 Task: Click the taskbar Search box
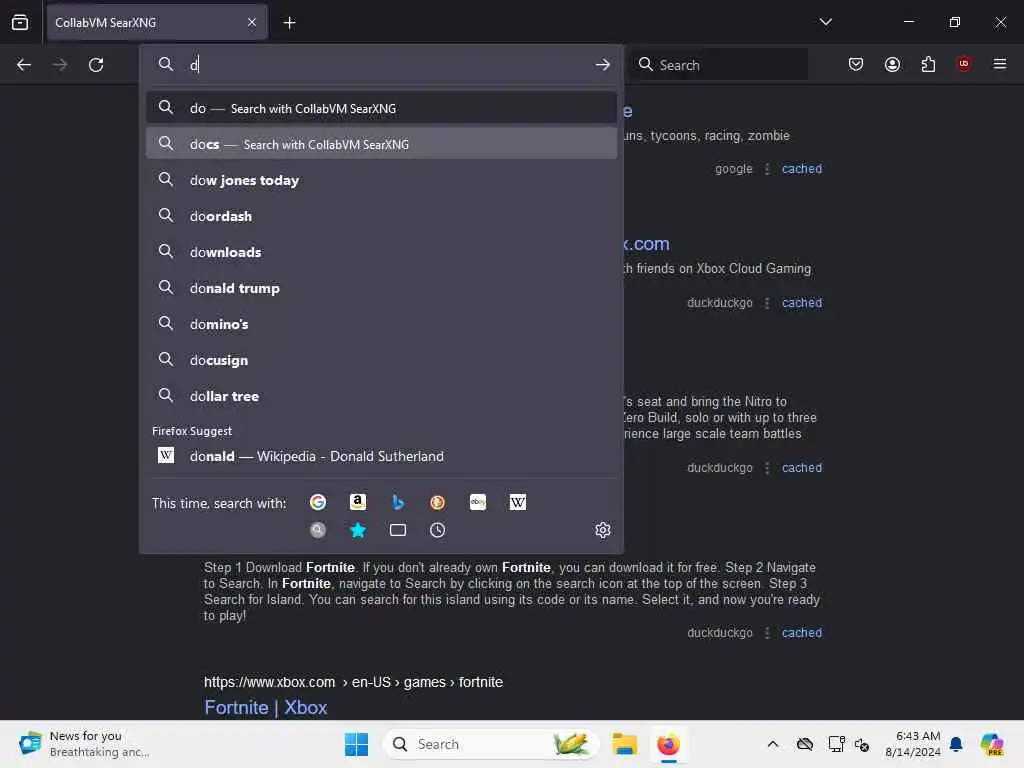[x=490, y=744]
